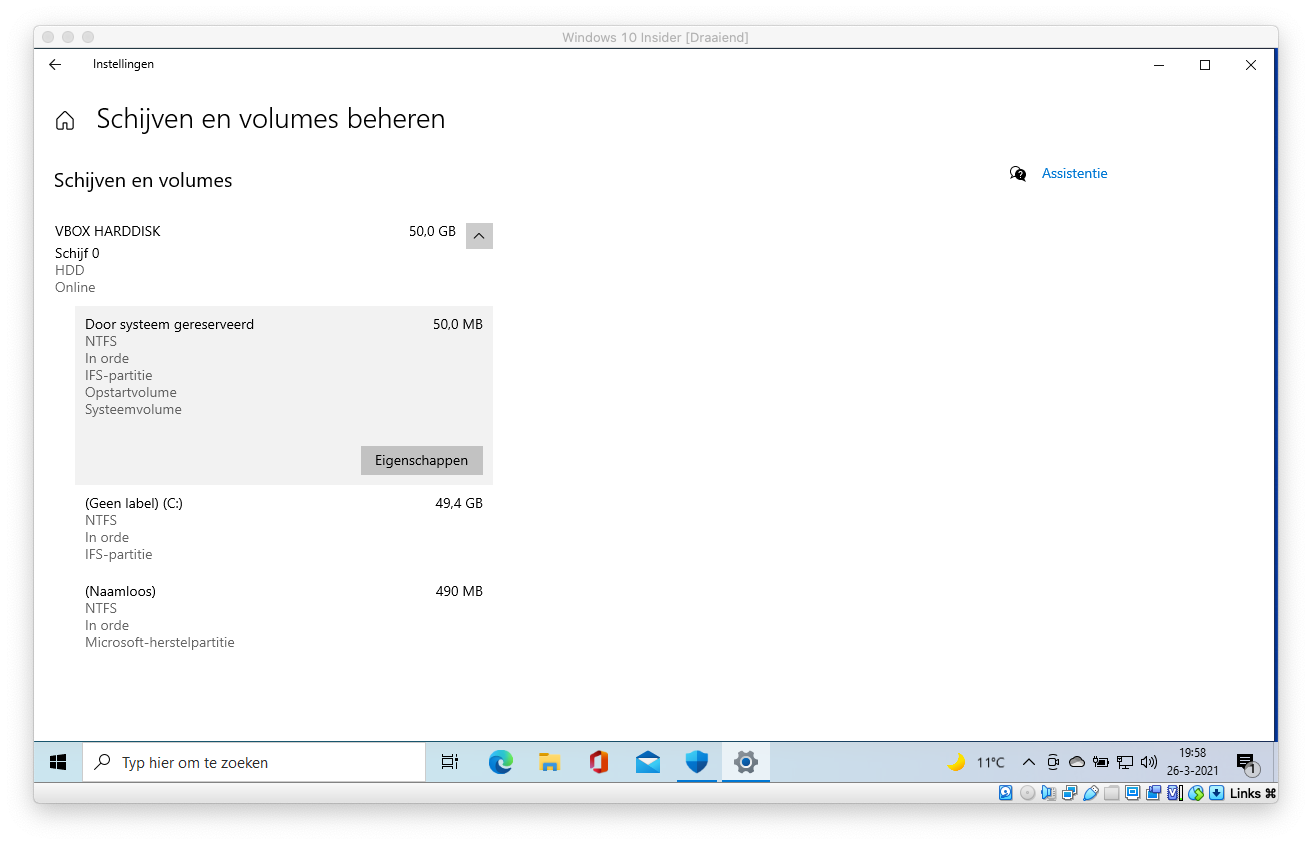Launch Microsoft Edge from the taskbar
Screen dimensions: 1312x845
(500, 762)
